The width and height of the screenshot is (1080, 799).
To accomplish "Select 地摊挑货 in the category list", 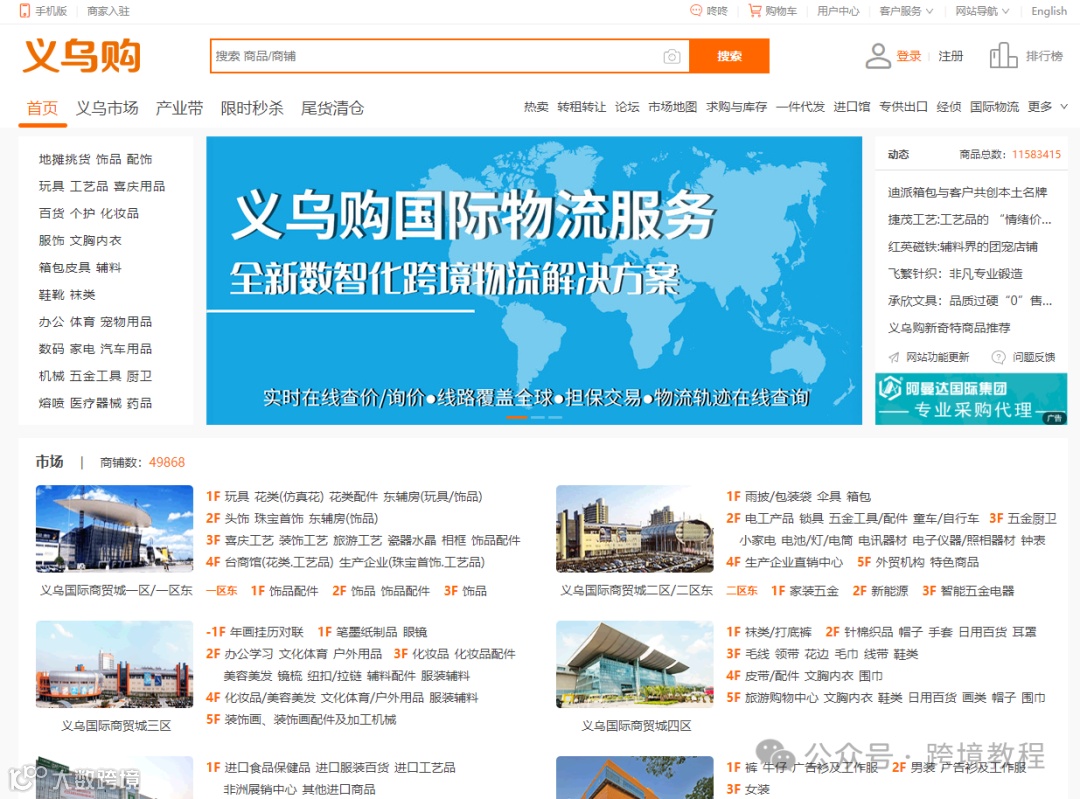I will tap(64, 159).
